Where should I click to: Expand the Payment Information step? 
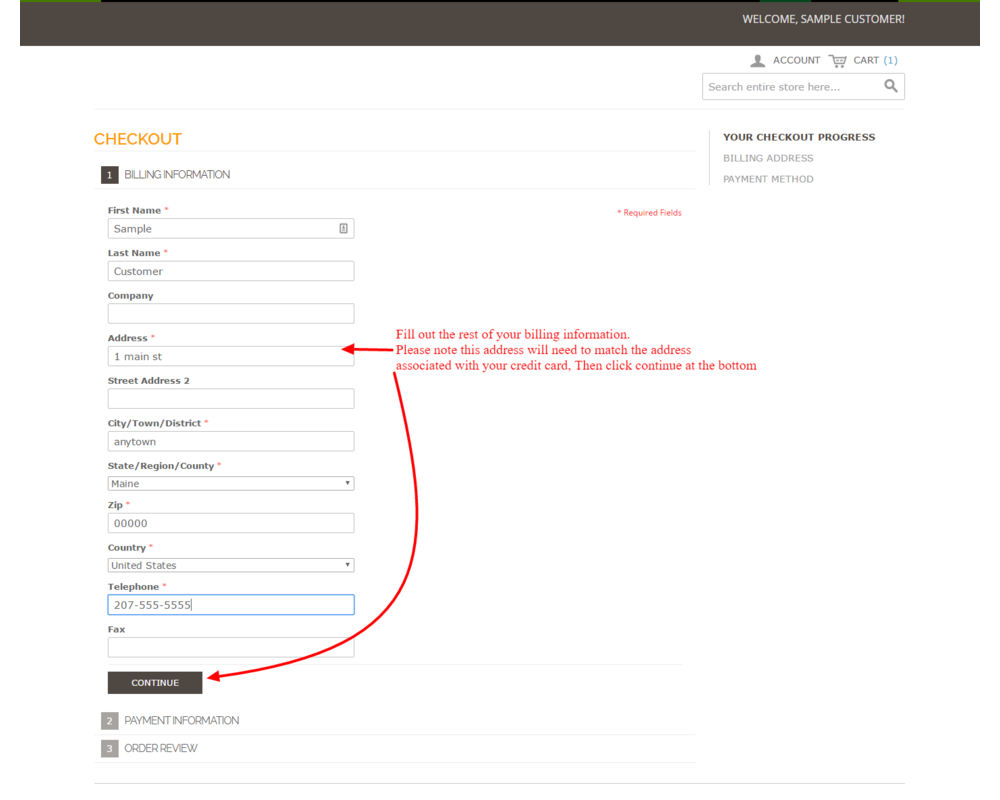point(181,721)
